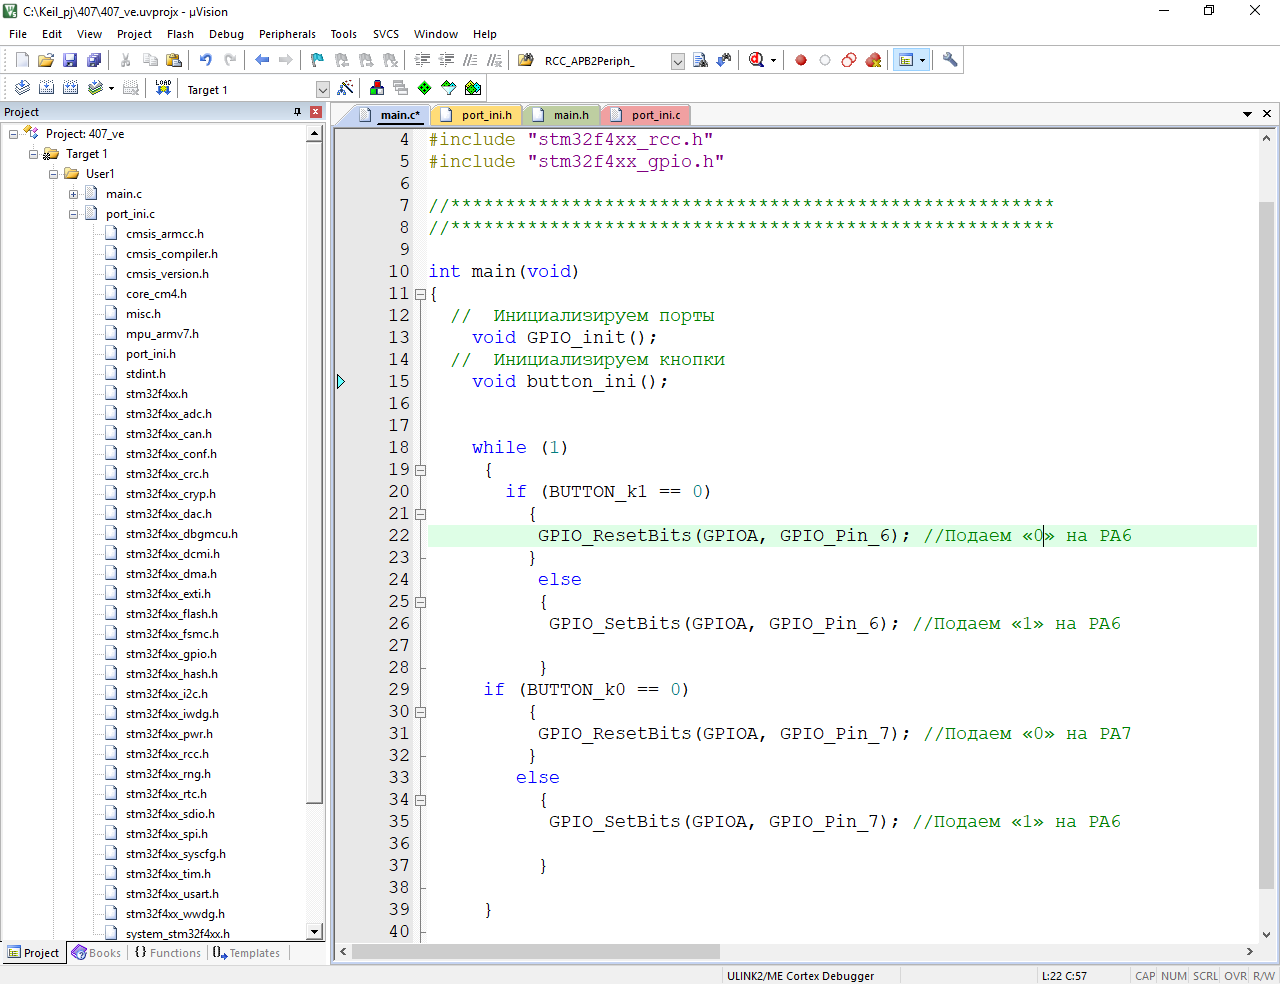This screenshot has width=1280, height=984.
Task: Save the current file
Action: (70, 60)
